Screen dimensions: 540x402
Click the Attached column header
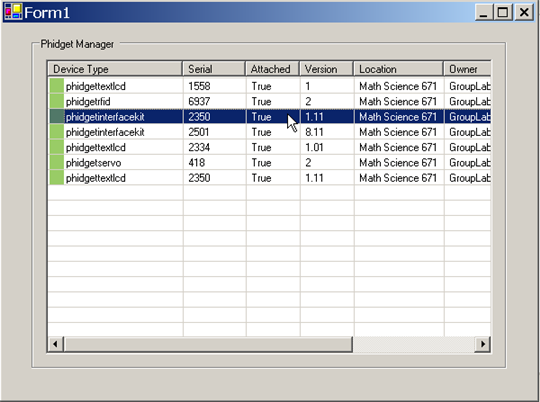(272, 69)
